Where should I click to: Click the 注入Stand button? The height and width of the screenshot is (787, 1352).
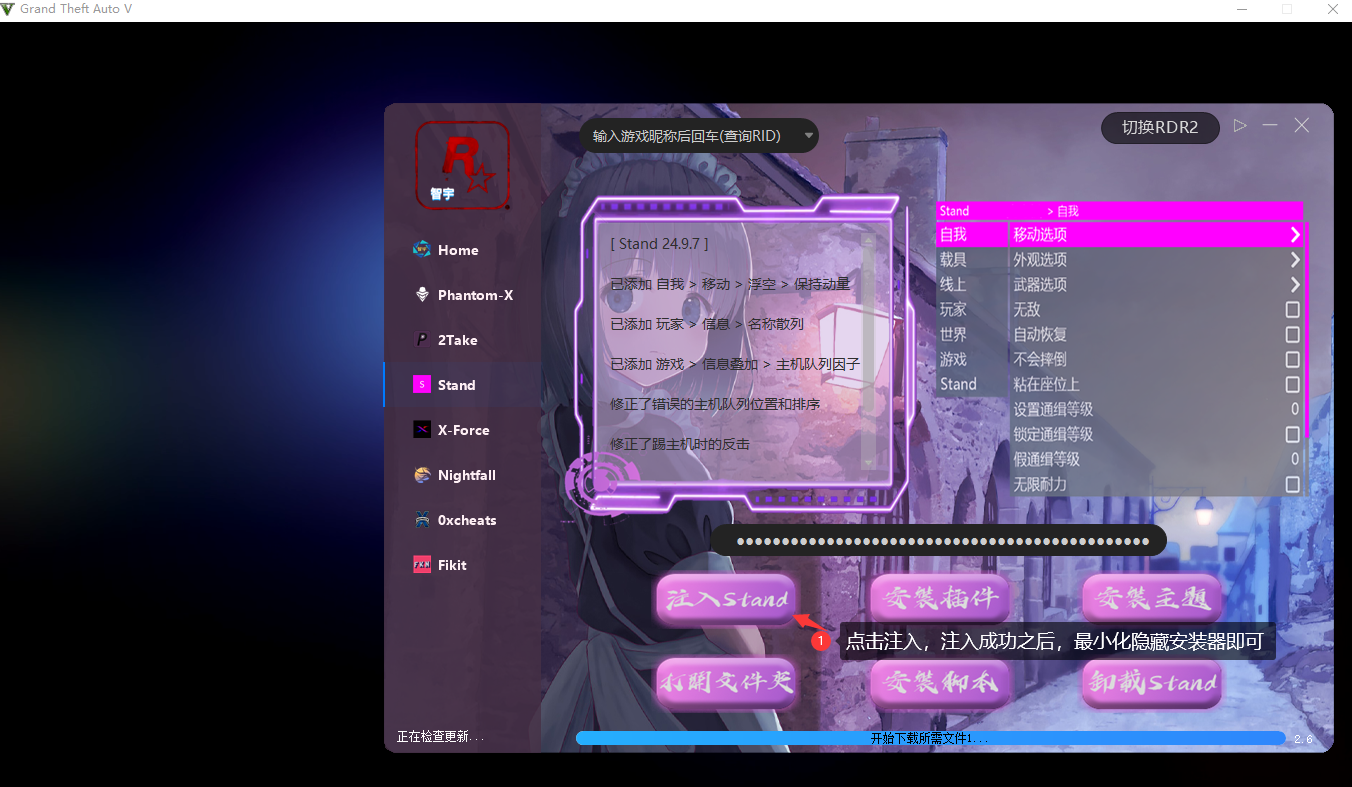(726, 599)
